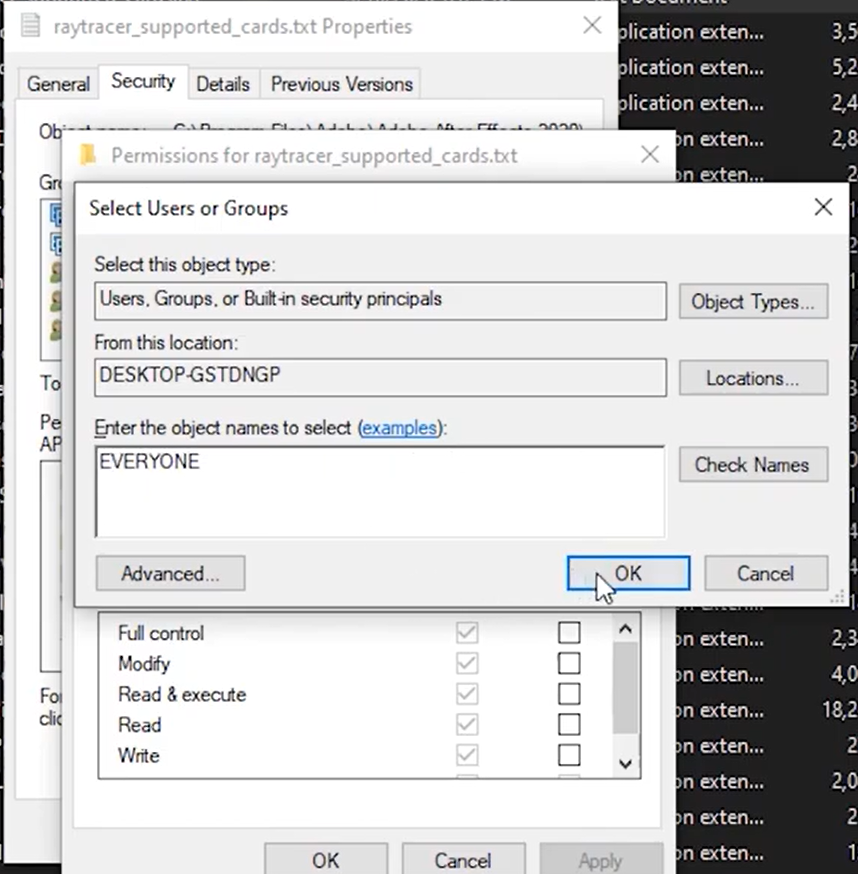The width and height of the screenshot is (858, 874).
Task: Open the Object Types... dialog
Action: pyautogui.click(x=753, y=302)
